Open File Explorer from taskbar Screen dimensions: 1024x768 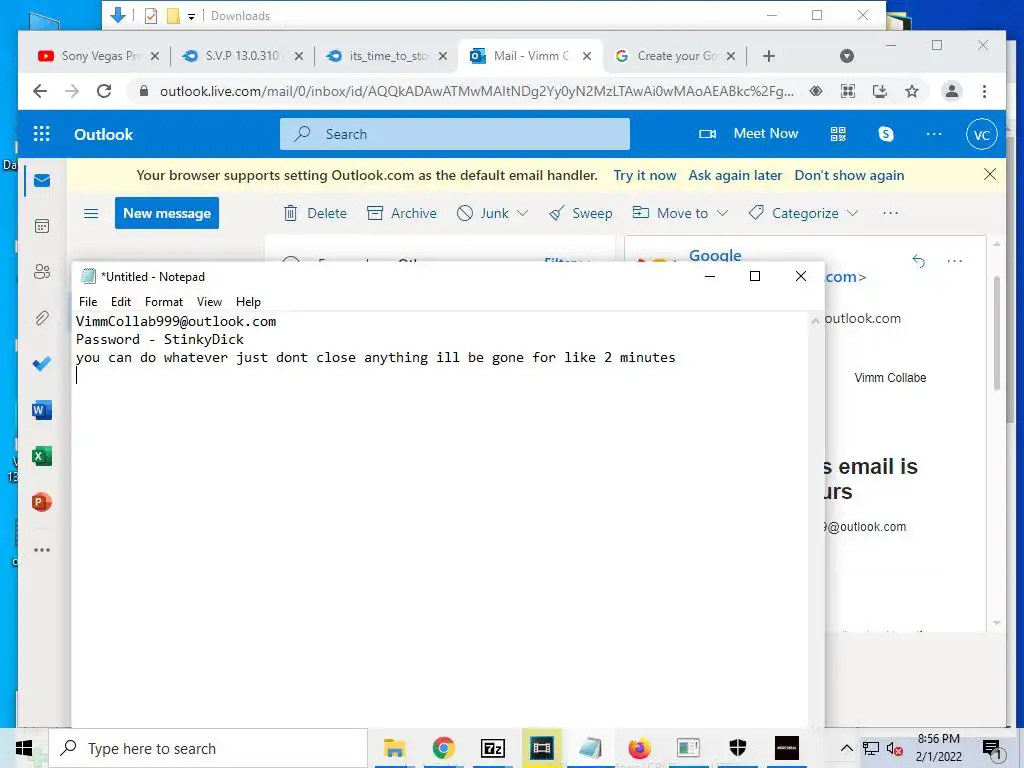coord(394,748)
